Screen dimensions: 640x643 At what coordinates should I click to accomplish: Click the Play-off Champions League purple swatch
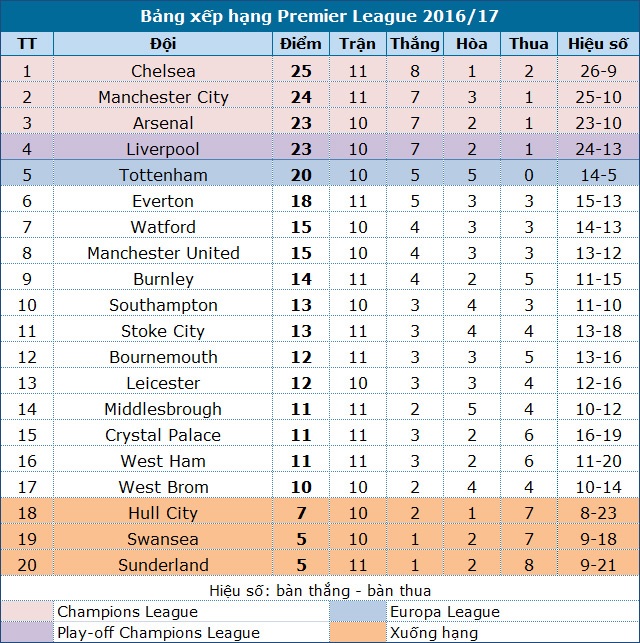[x=28, y=632]
